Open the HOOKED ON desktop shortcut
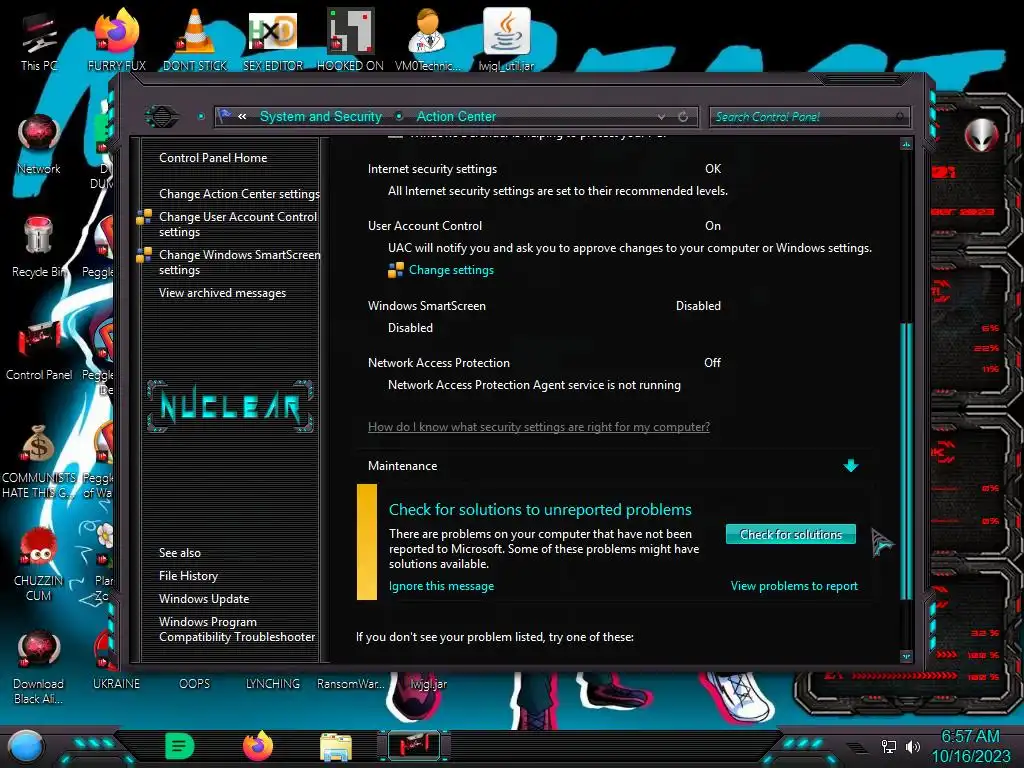Viewport: 1024px width, 768px height. [x=350, y=40]
